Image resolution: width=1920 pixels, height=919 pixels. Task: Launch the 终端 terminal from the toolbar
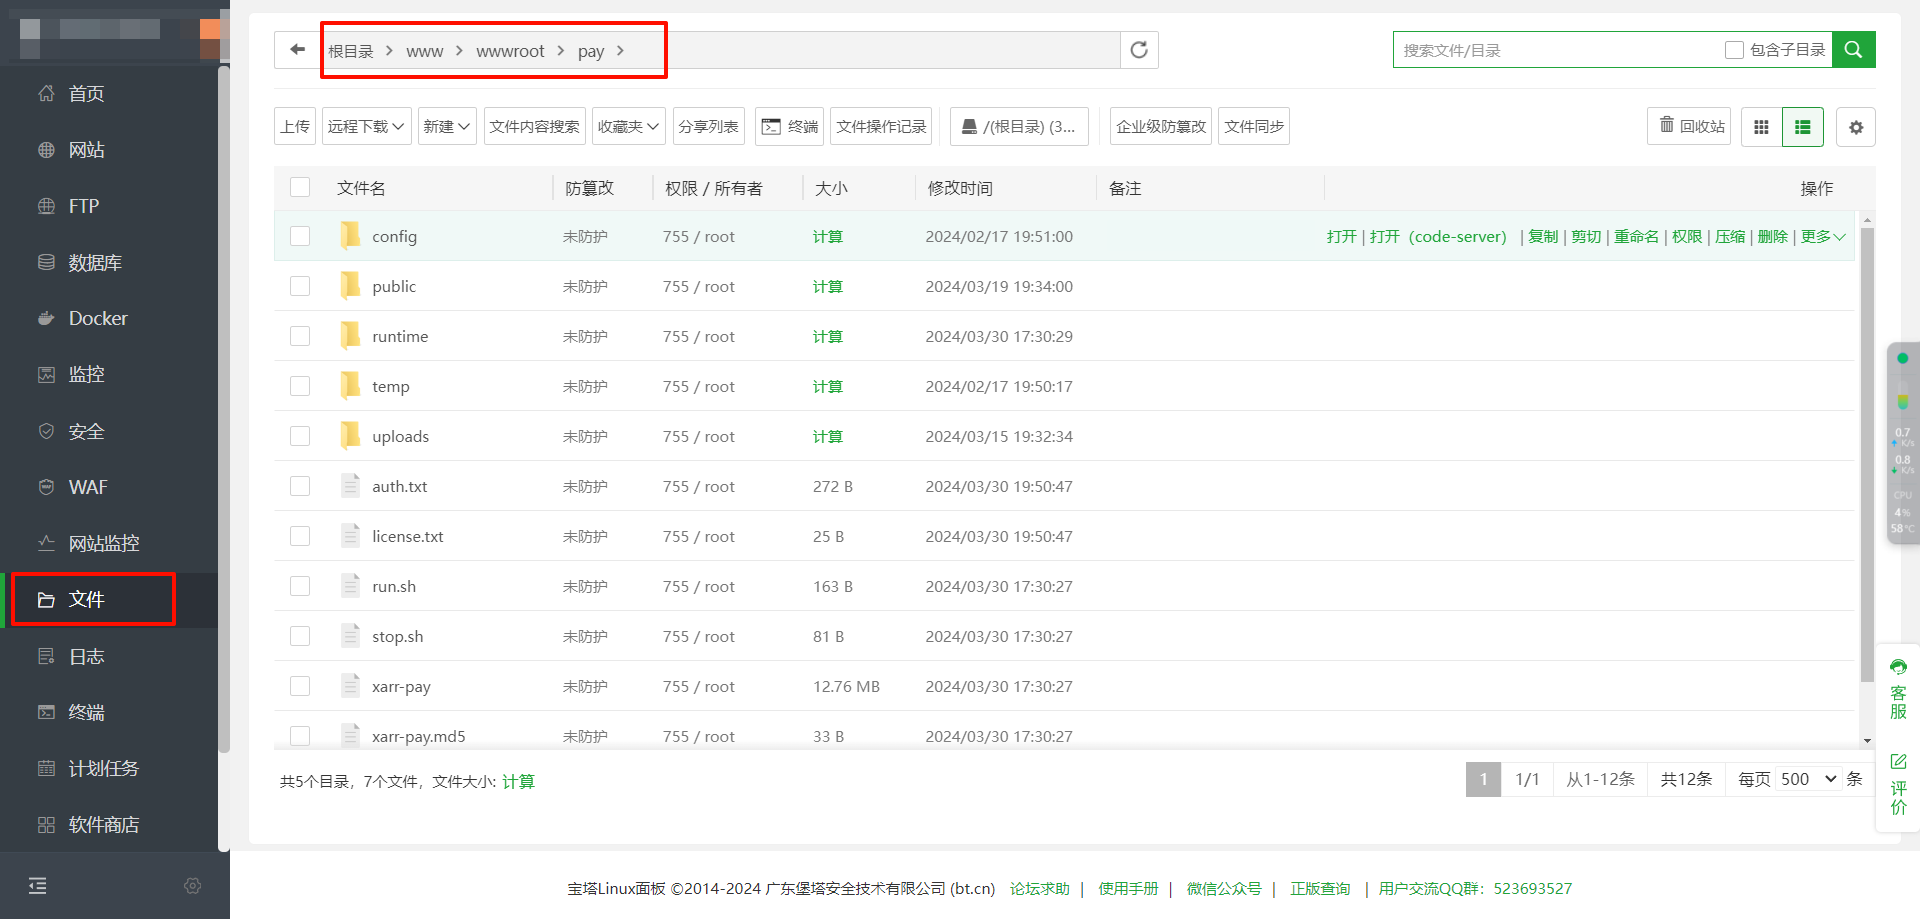[x=788, y=126]
